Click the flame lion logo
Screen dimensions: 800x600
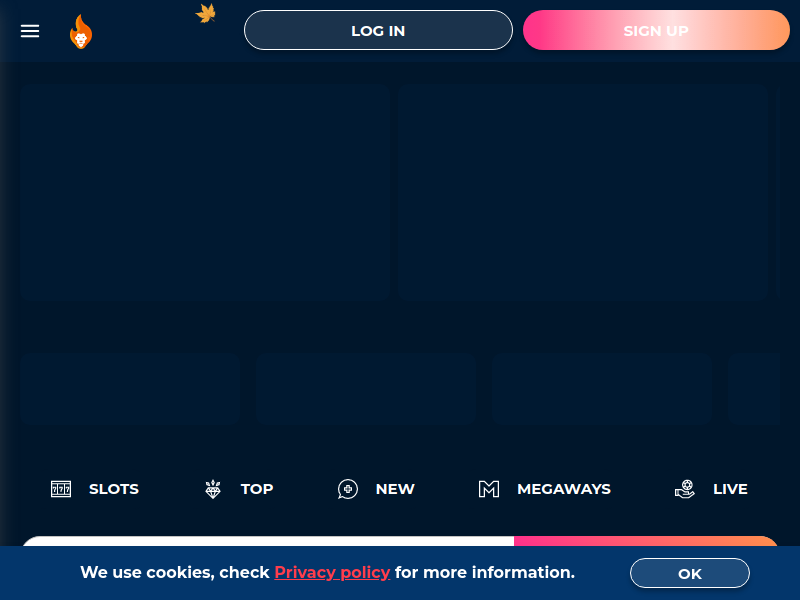click(81, 32)
